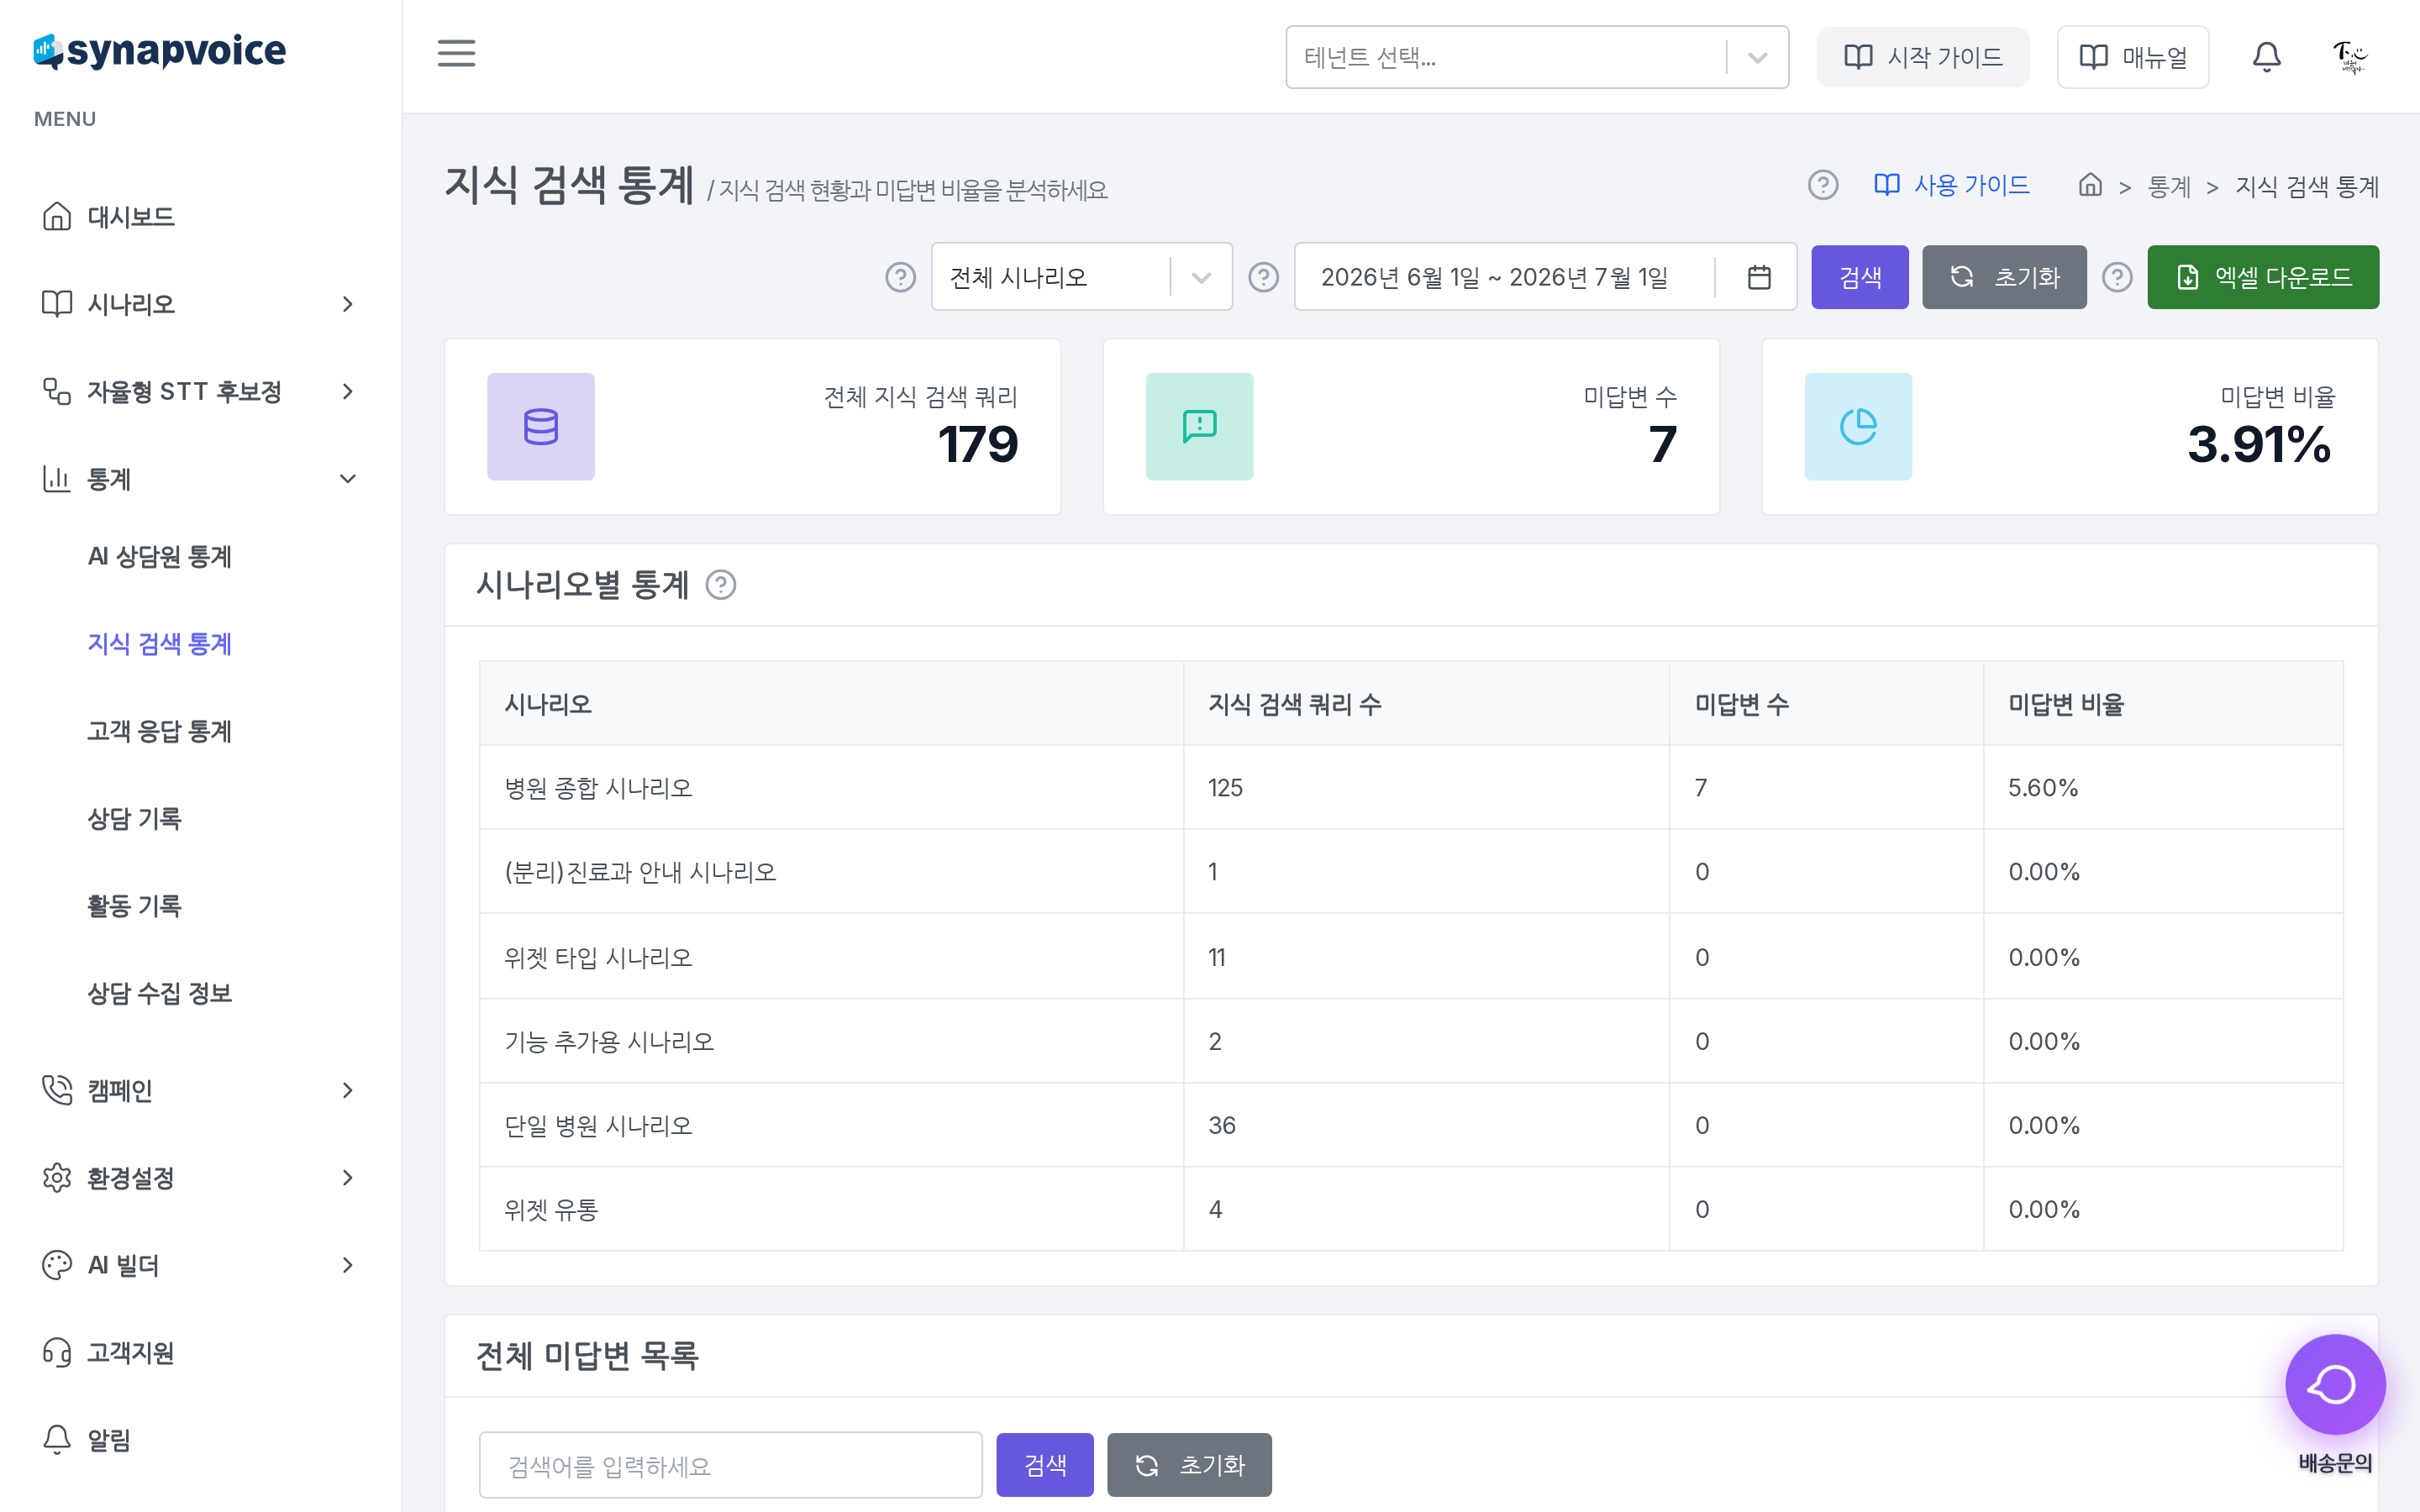Click the 단일 병원 시나리오 row
This screenshot has width=2420, height=1512.
pos(1411,1125)
